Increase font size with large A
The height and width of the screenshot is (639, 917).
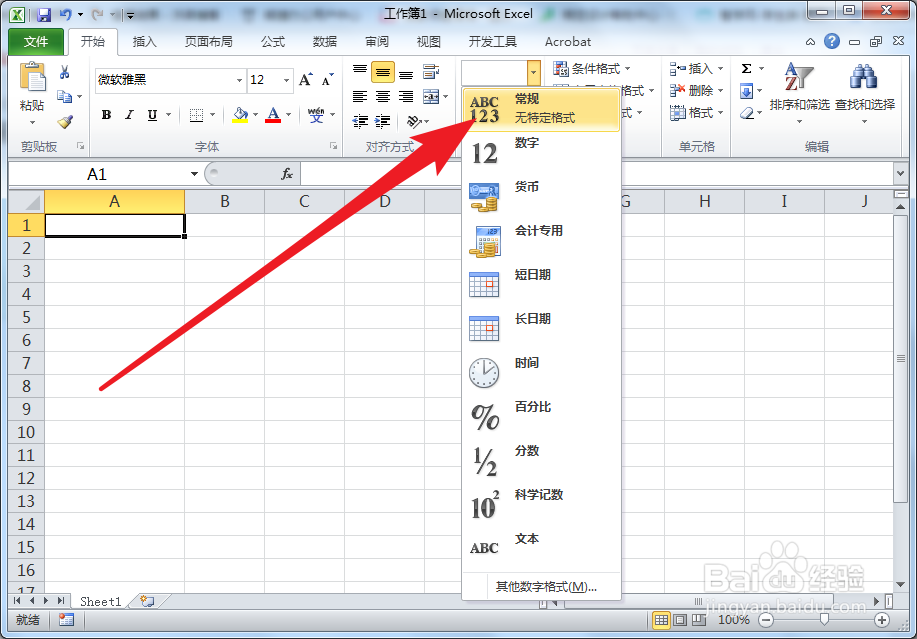click(305, 80)
